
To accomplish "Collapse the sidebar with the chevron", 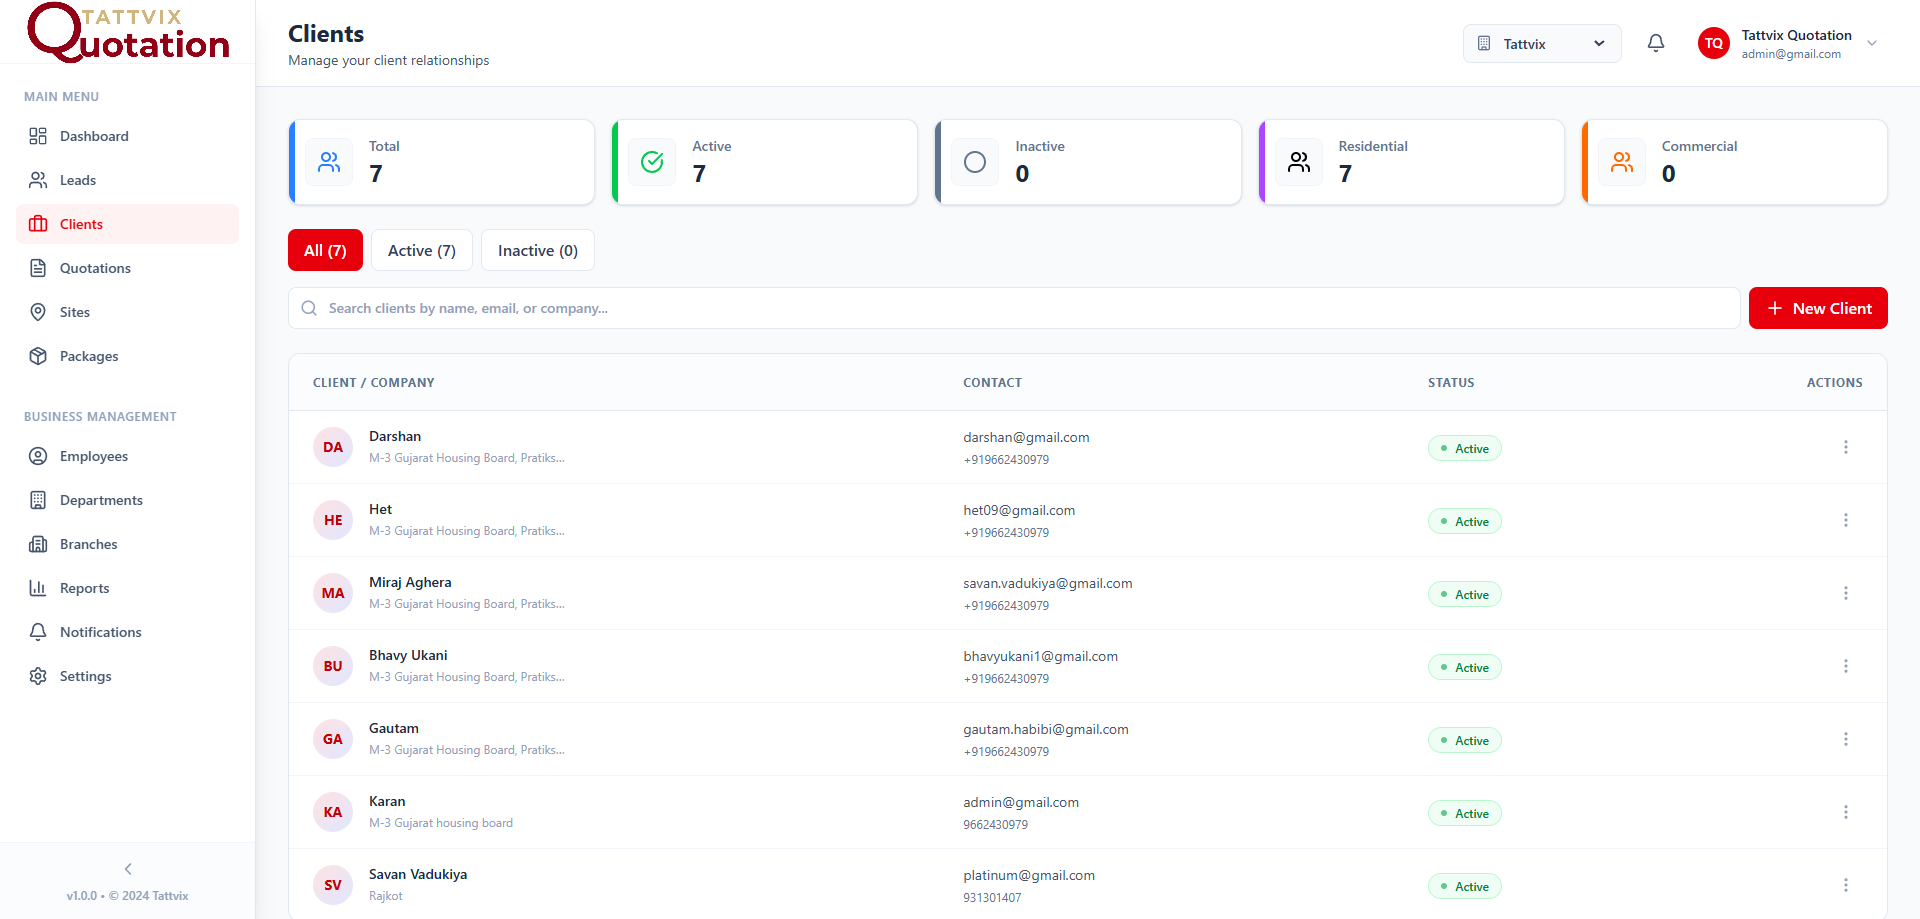I will coord(127,869).
